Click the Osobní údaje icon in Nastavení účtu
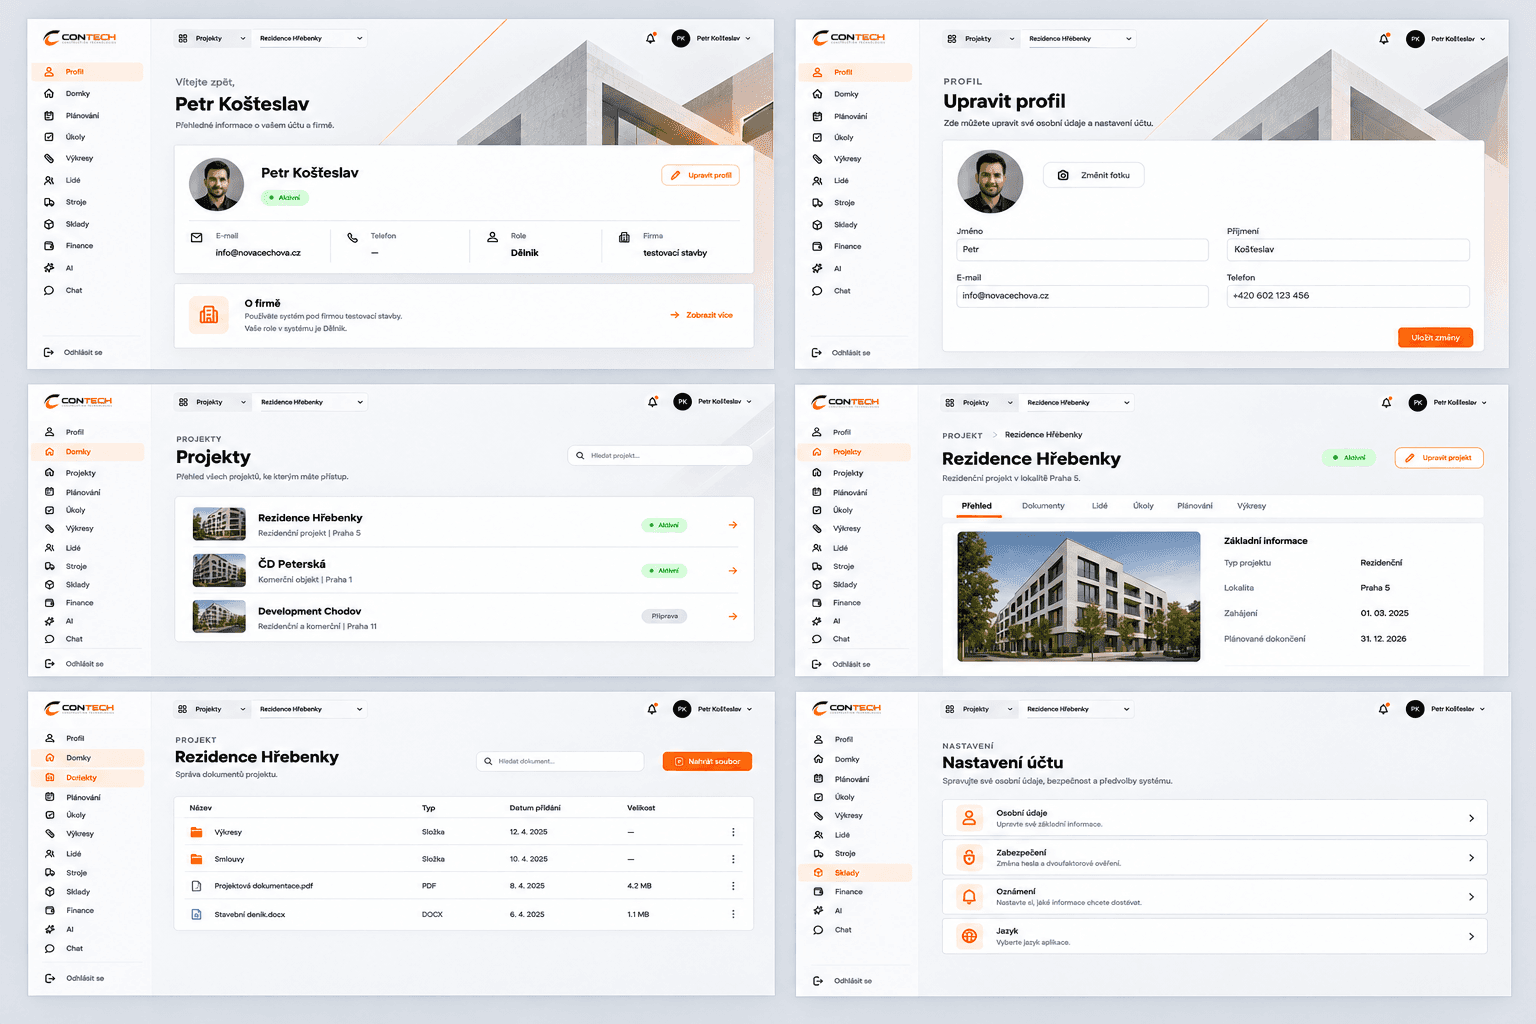The width and height of the screenshot is (1536, 1024). [x=969, y=818]
